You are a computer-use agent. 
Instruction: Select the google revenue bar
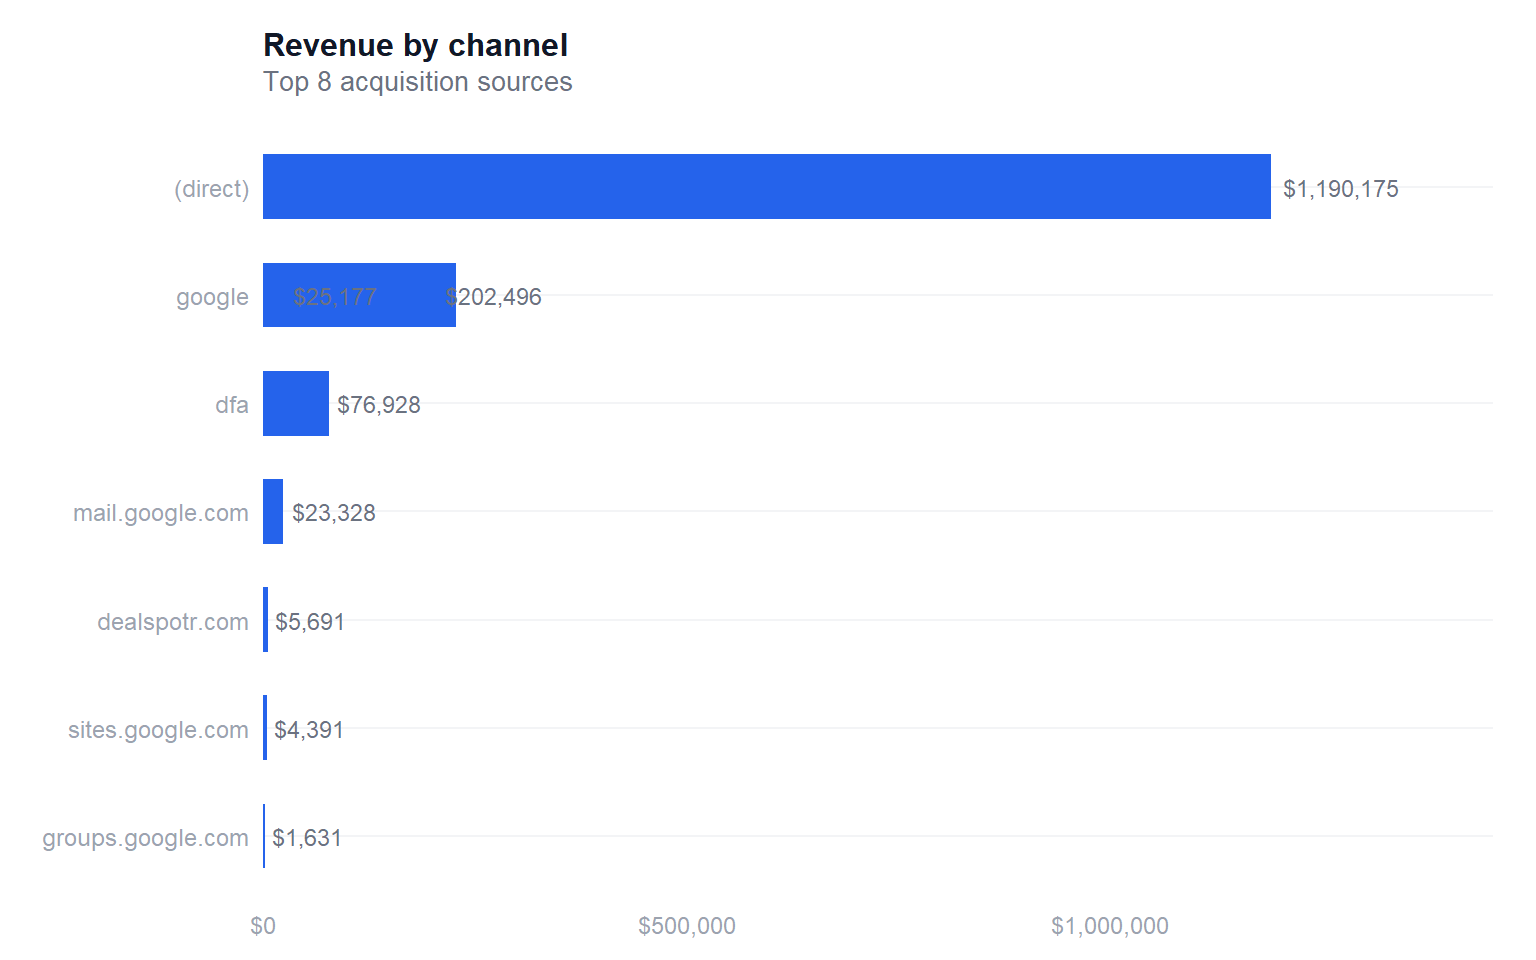(x=359, y=295)
